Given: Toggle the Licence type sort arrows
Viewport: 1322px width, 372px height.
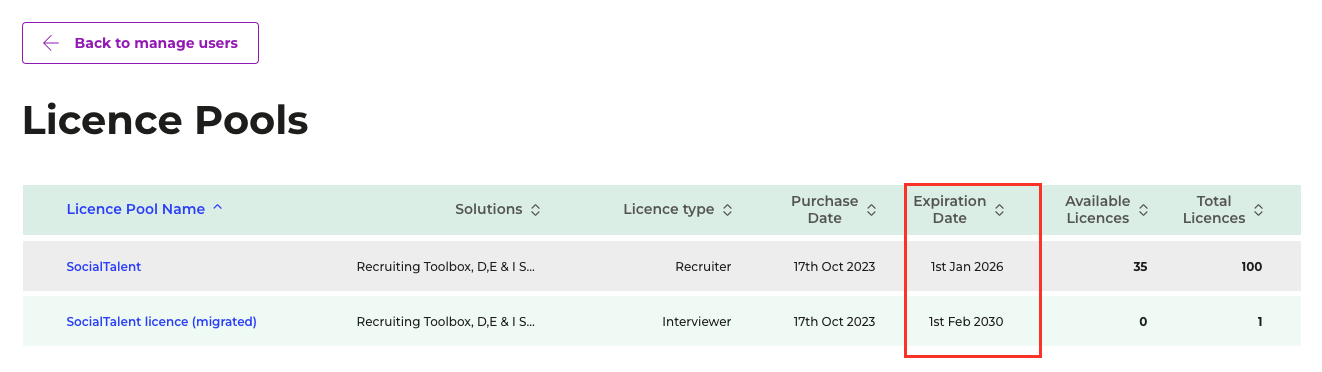Looking at the screenshot, I should point(727,210).
